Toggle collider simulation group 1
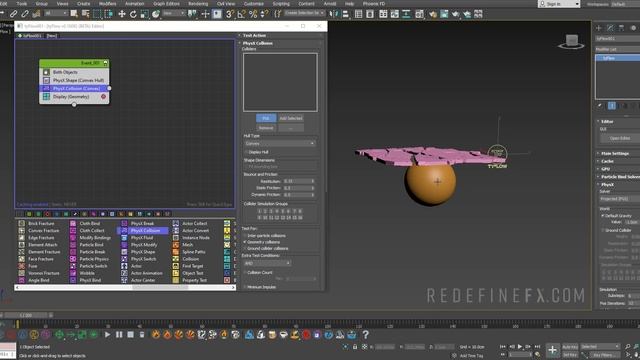 pyautogui.click(x=259, y=211)
